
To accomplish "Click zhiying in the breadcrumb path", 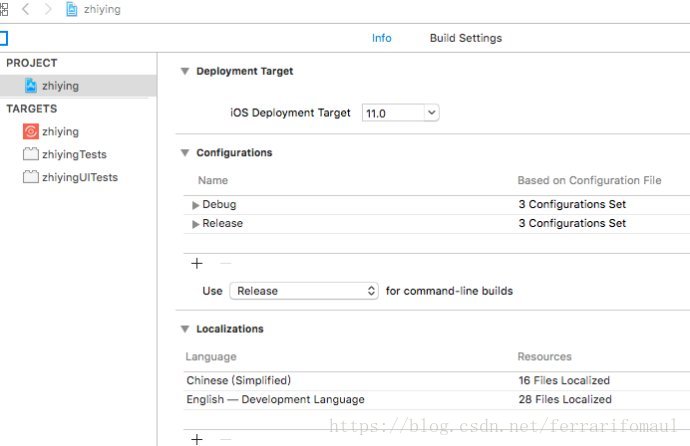I will pyautogui.click(x=102, y=9).
